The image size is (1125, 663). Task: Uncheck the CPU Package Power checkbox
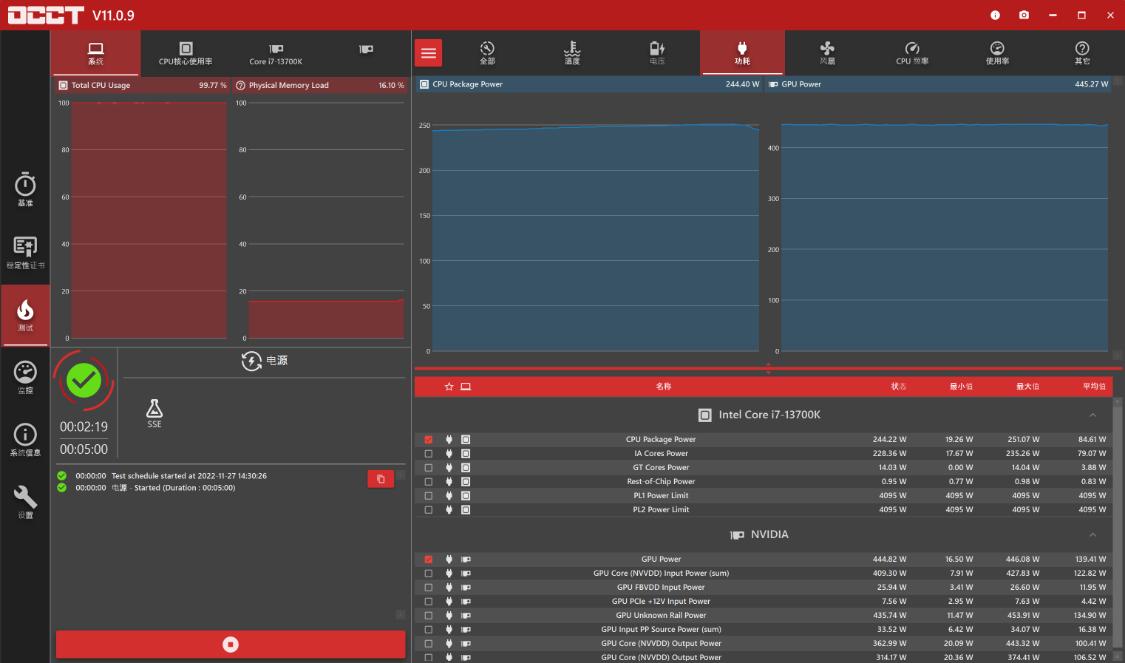[x=429, y=439]
